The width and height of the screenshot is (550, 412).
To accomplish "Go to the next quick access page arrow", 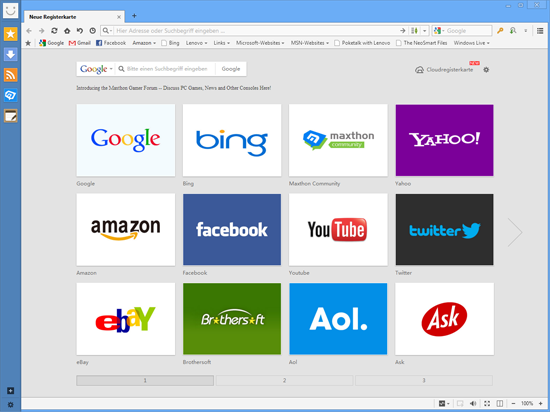I will (515, 232).
